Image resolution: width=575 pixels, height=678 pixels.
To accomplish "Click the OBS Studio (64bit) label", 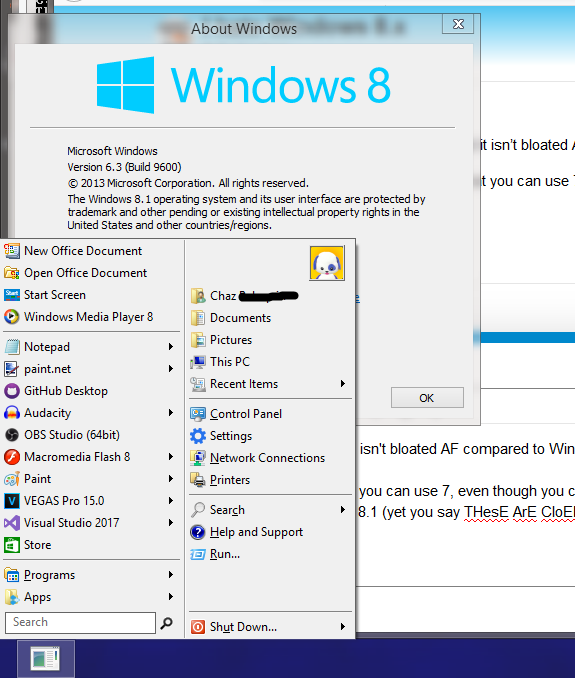I will (72, 435).
